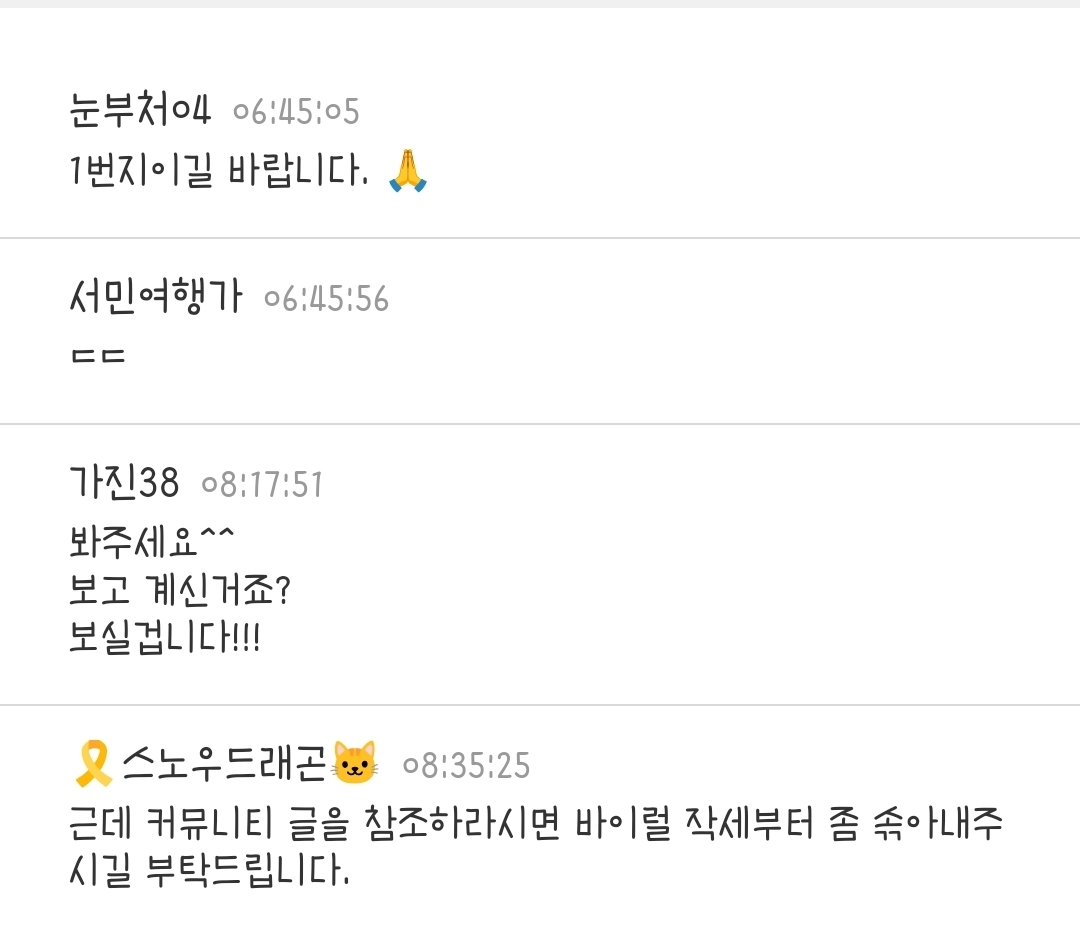Click the 06:45:05 timestamp
The width and height of the screenshot is (1080, 935).
click(x=295, y=112)
